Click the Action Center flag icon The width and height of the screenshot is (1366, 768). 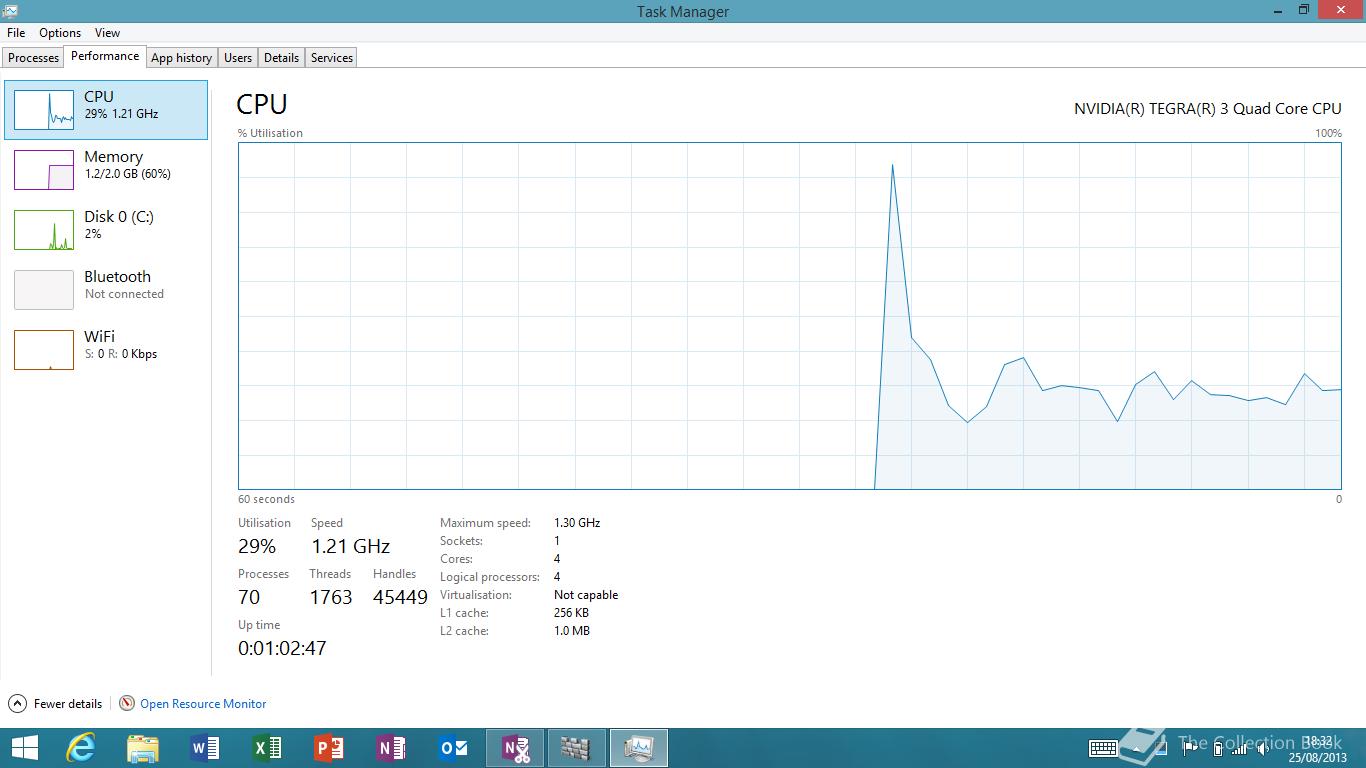(x=1190, y=747)
